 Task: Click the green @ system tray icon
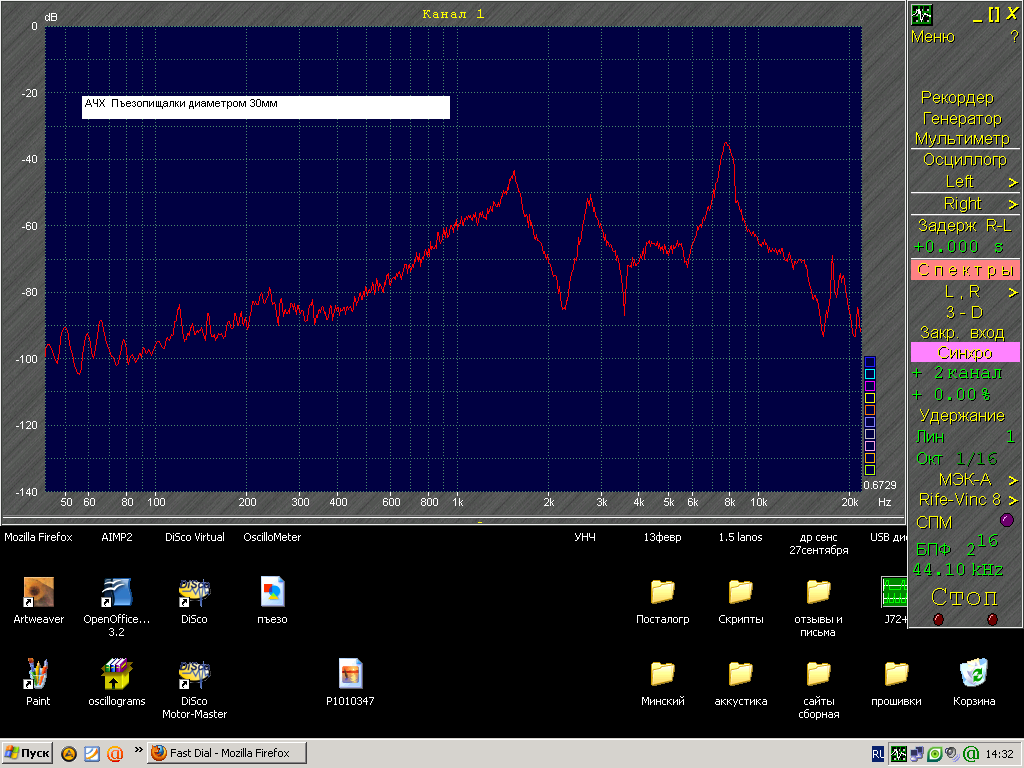[970, 754]
